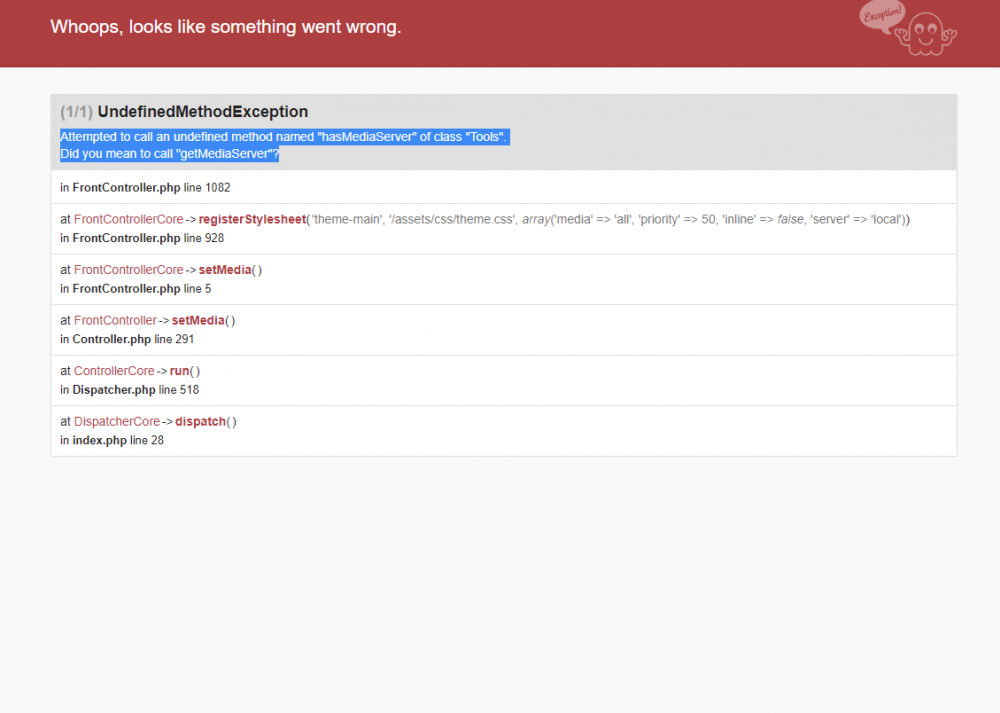Click the "Whoops, looks like something went wrong" header
The height and width of the screenshot is (713, 1000).
[x=225, y=27]
